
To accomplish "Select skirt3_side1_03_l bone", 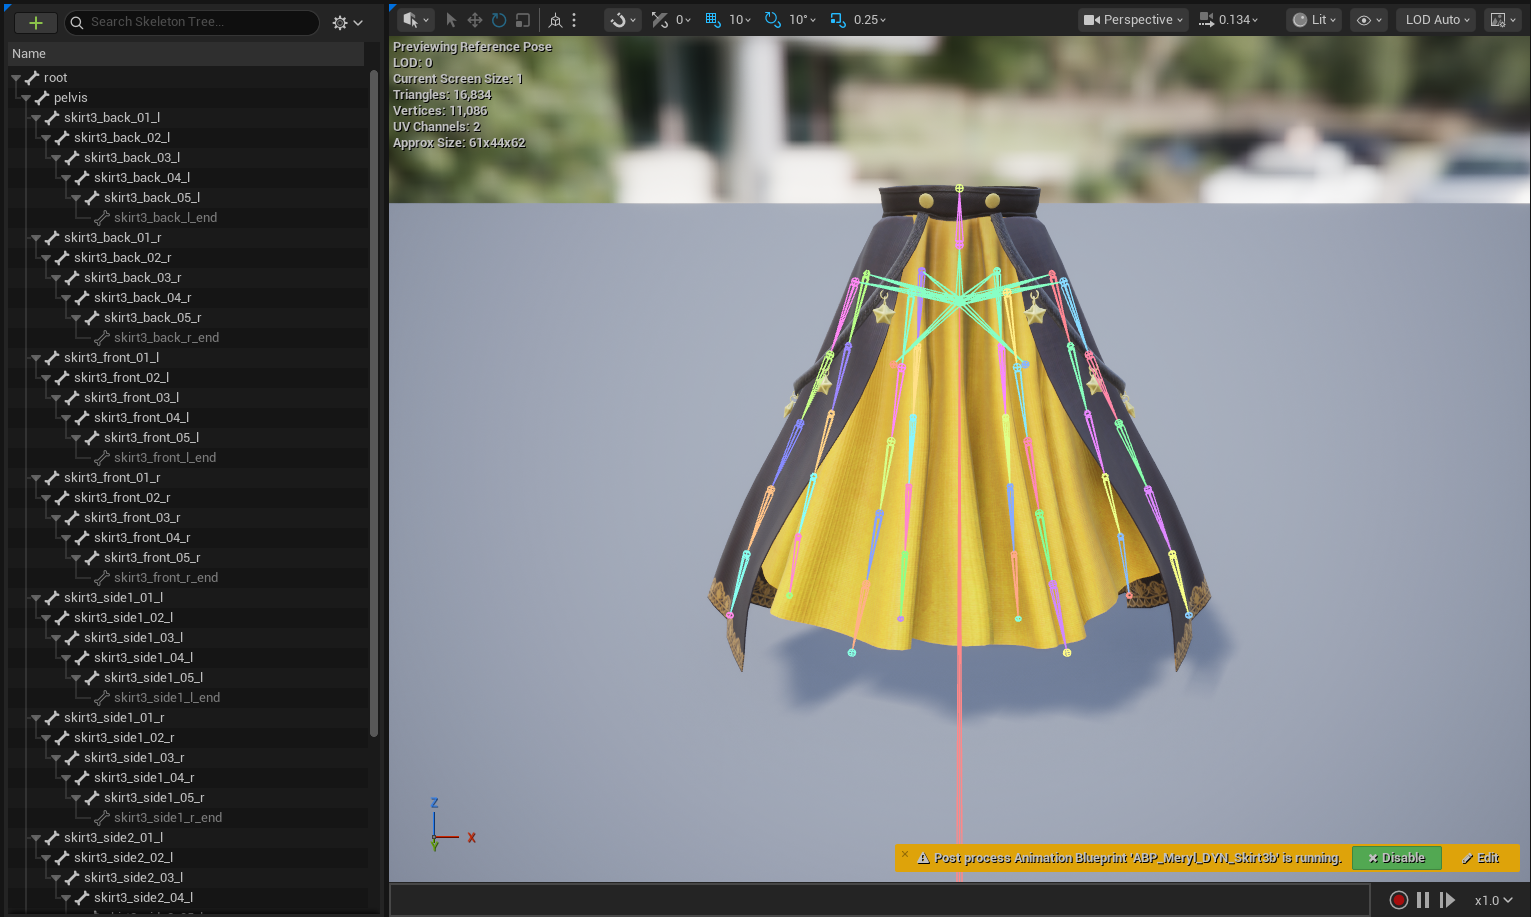I will pos(133,638).
